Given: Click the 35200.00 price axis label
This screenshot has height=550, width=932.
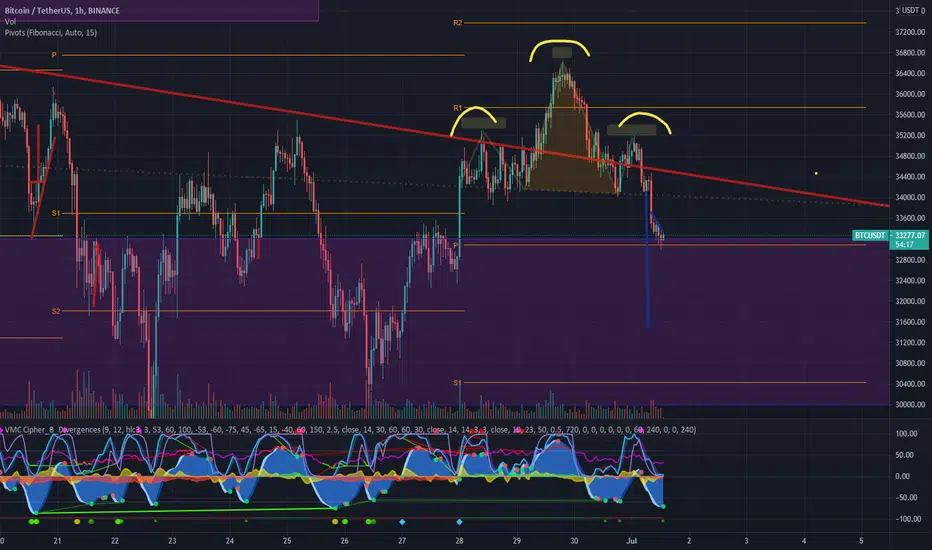Looking at the screenshot, I should click(x=910, y=135).
